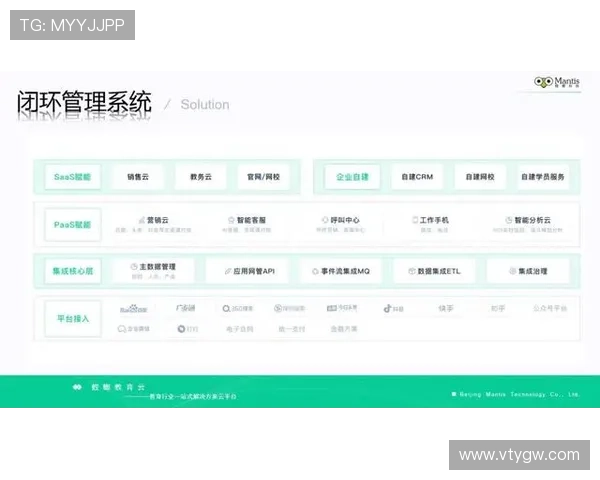
Task: Click the 数智教育云 footer title
Action: click(x=118, y=387)
